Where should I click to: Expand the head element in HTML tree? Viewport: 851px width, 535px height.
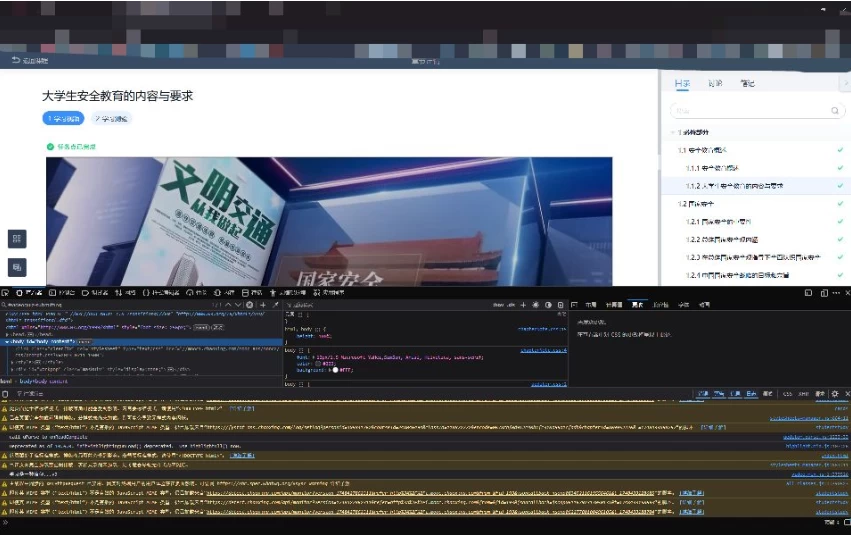point(7,334)
